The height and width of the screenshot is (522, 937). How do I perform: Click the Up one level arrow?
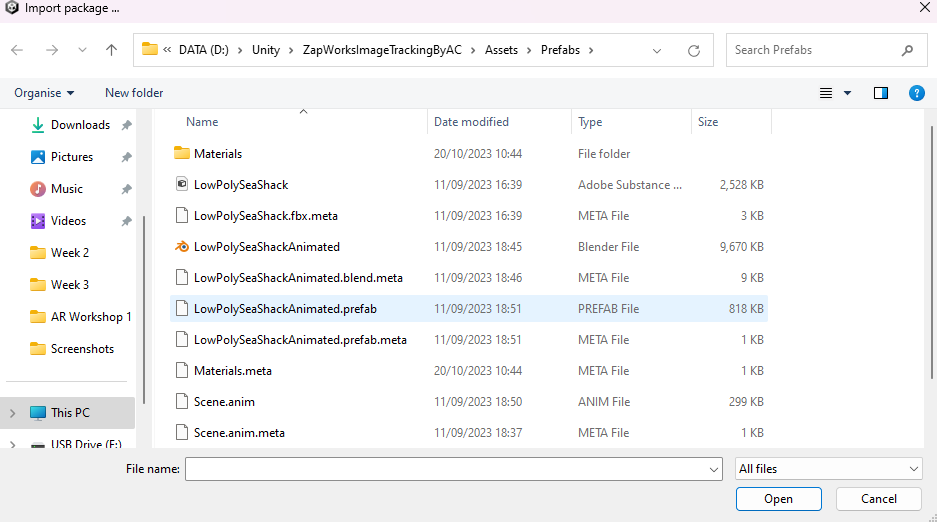pos(111,50)
